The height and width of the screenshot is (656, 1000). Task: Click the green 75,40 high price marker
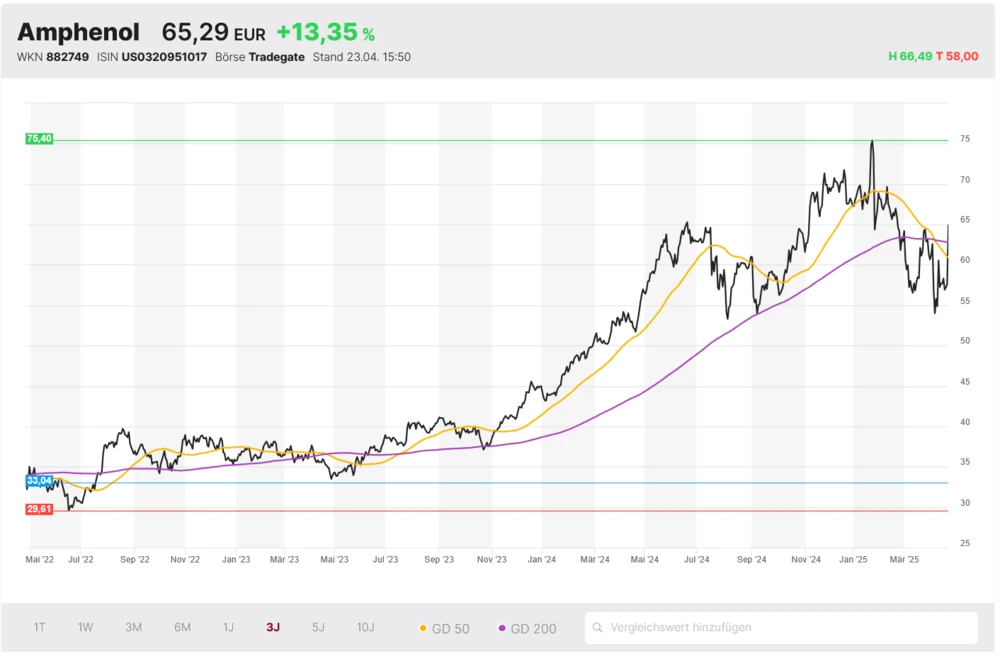tap(39, 139)
